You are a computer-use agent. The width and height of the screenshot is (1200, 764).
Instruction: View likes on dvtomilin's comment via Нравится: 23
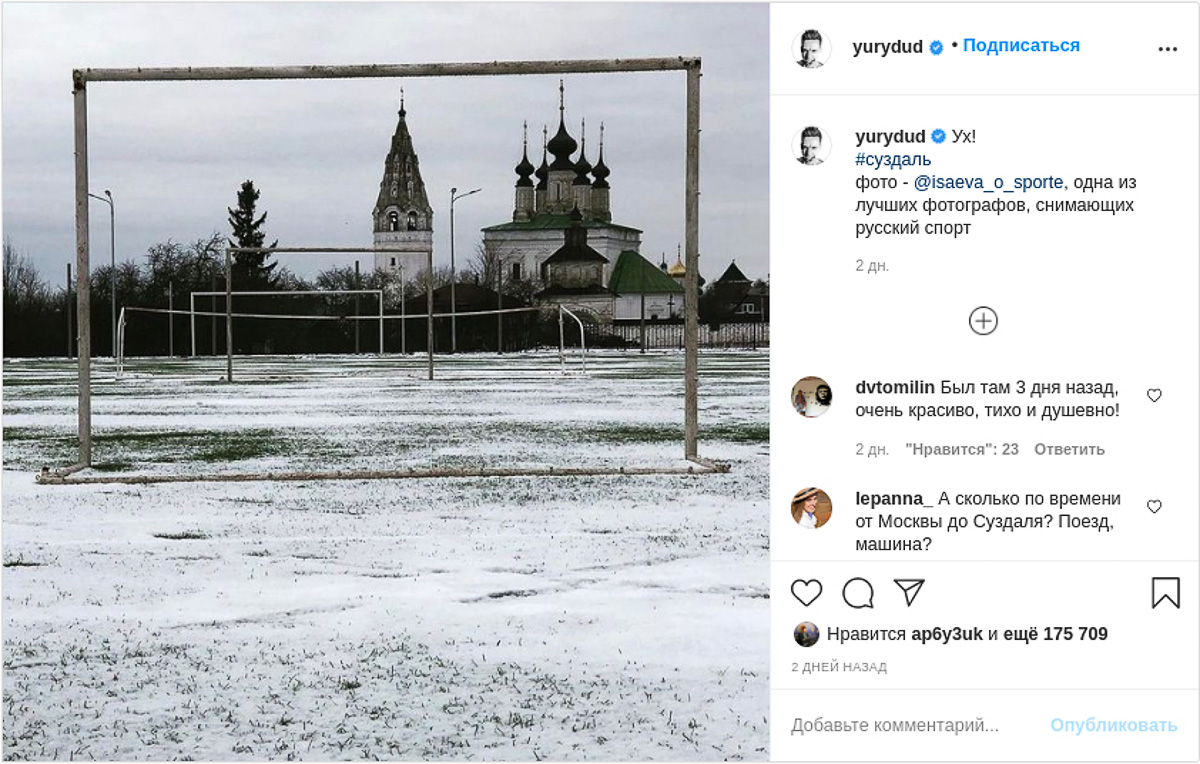(961, 449)
